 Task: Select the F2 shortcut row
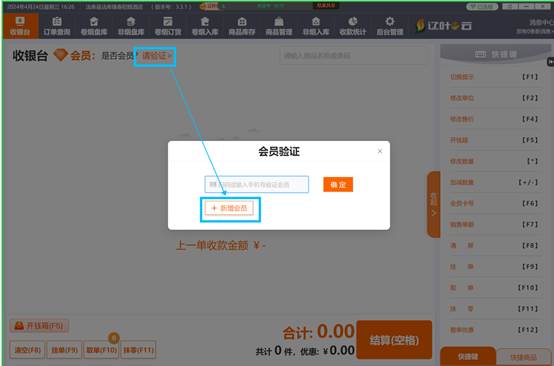494,98
